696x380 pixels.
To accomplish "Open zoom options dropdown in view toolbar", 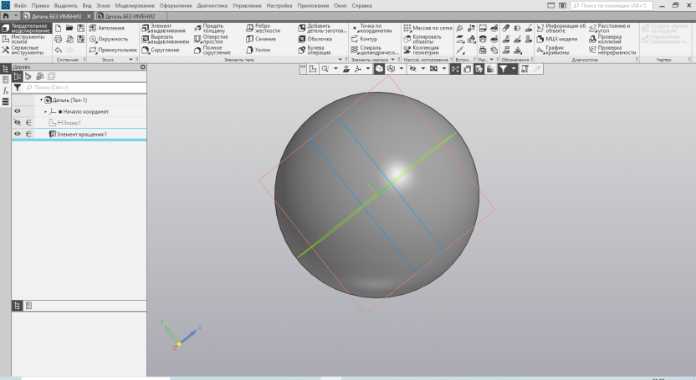I will (x=336, y=69).
